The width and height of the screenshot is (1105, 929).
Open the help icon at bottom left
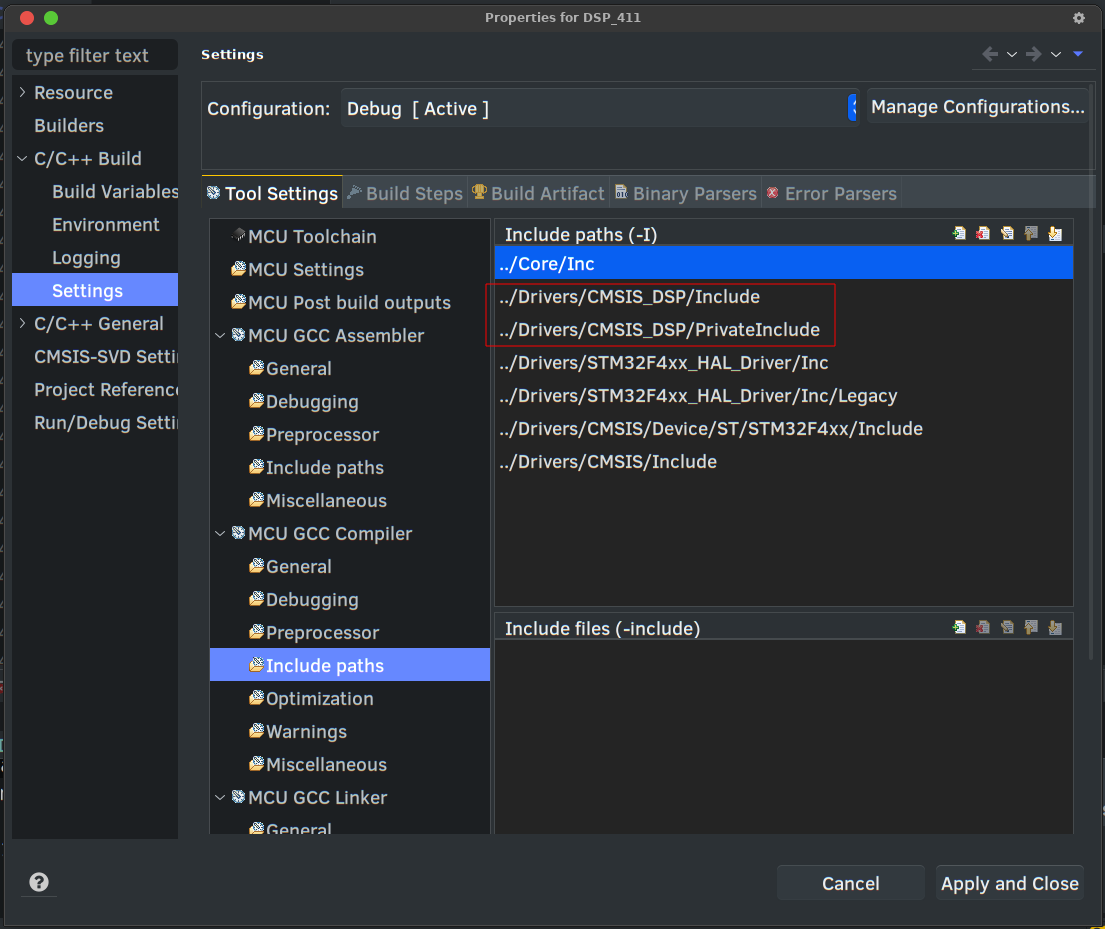37,882
